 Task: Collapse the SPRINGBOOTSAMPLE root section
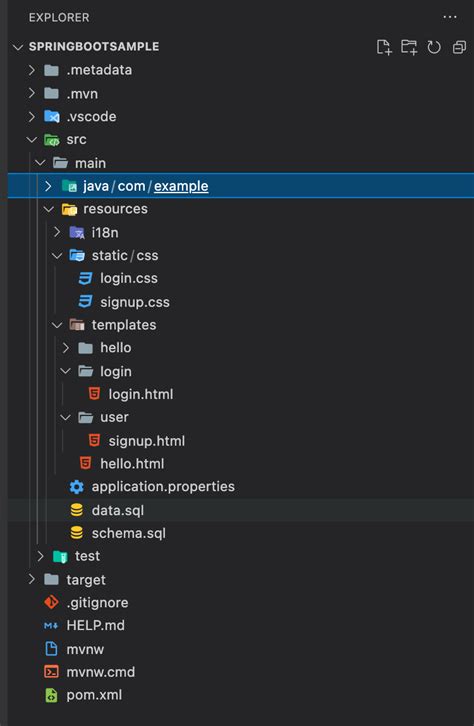click(18, 47)
